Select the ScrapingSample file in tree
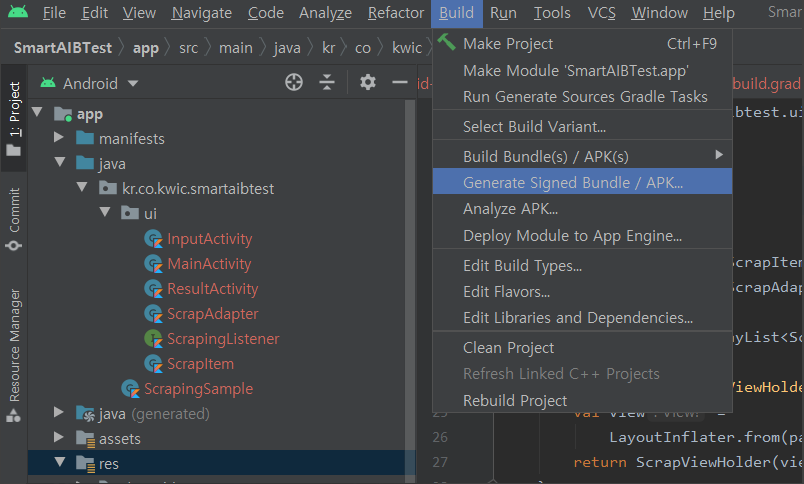804x484 pixels. (x=198, y=389)
